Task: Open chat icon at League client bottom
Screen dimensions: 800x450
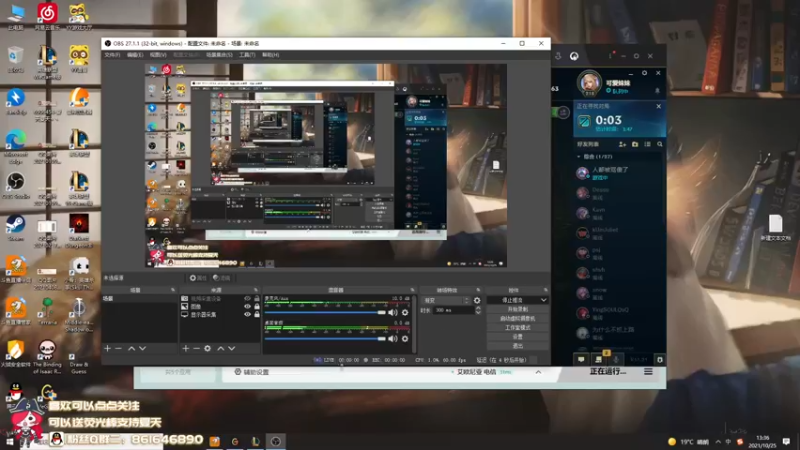Action: pyautogui.click(x=581, y=360)
